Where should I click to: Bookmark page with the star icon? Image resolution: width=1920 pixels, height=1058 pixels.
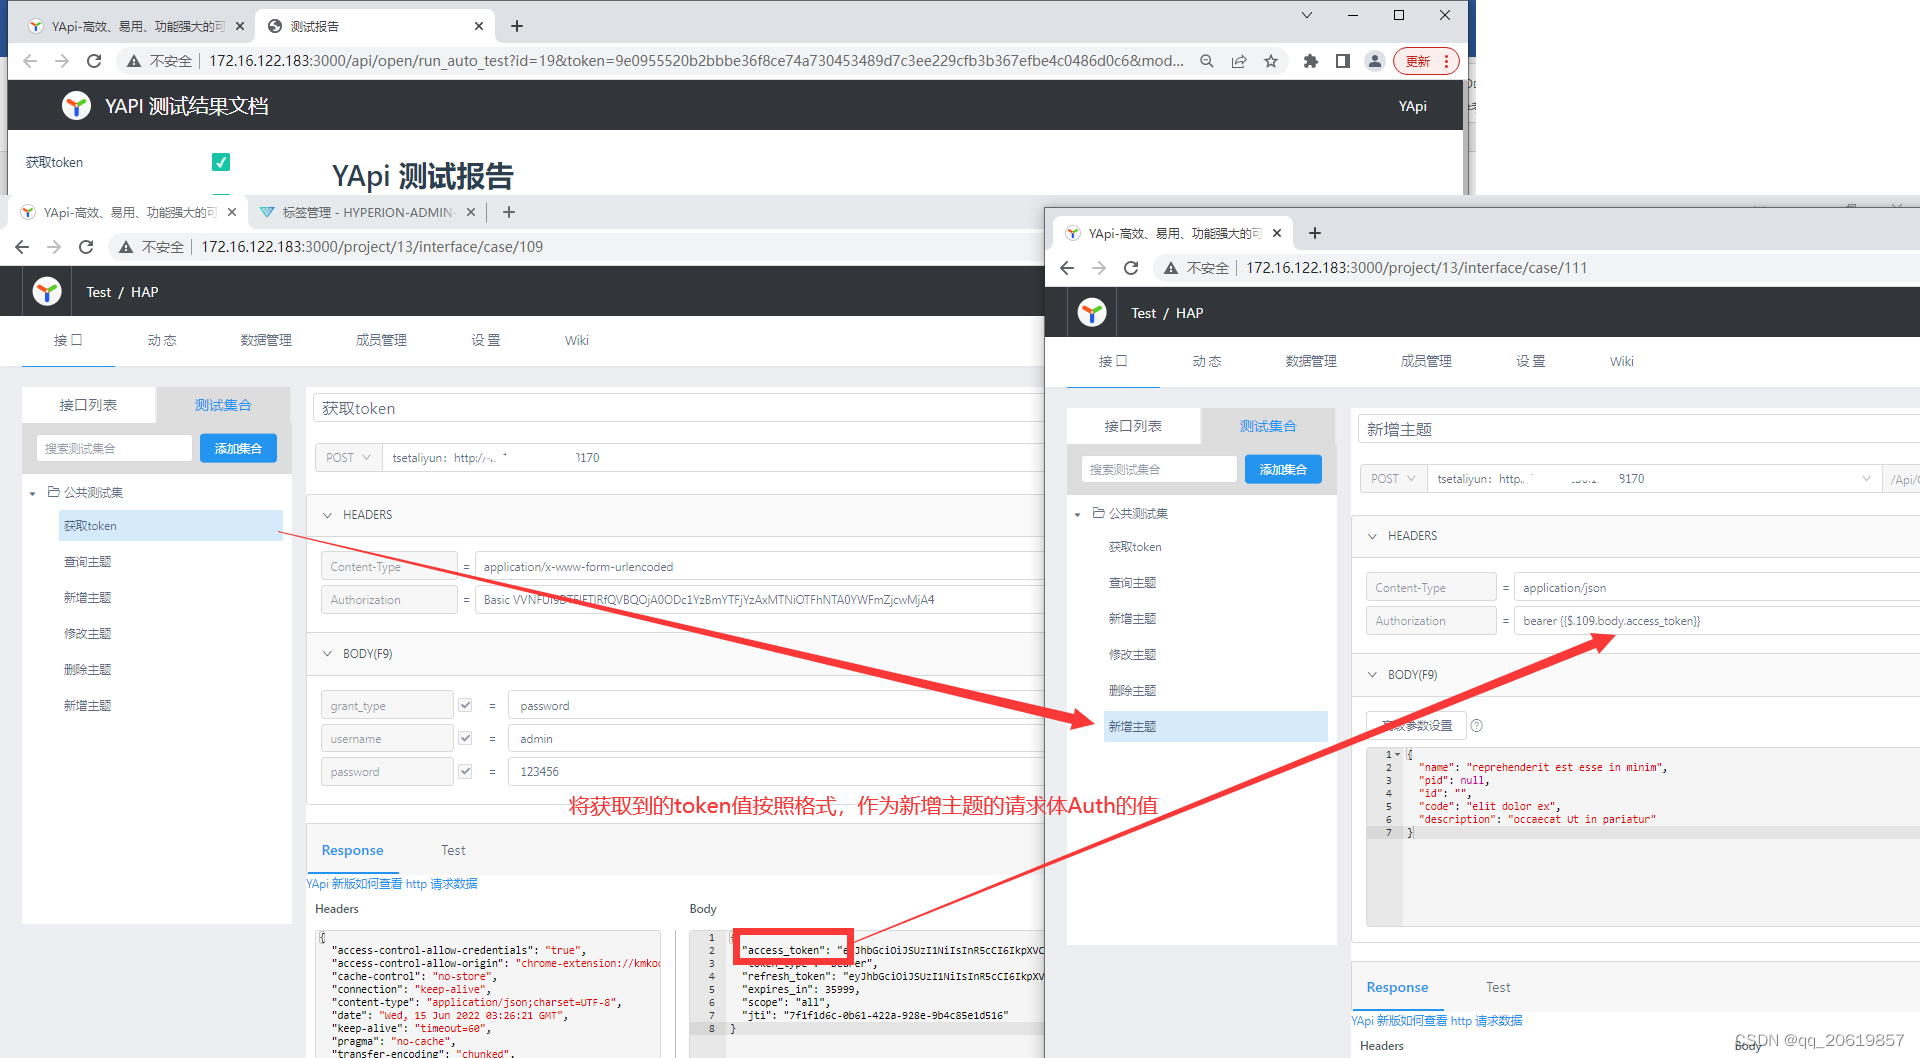tap(1271, 61)
